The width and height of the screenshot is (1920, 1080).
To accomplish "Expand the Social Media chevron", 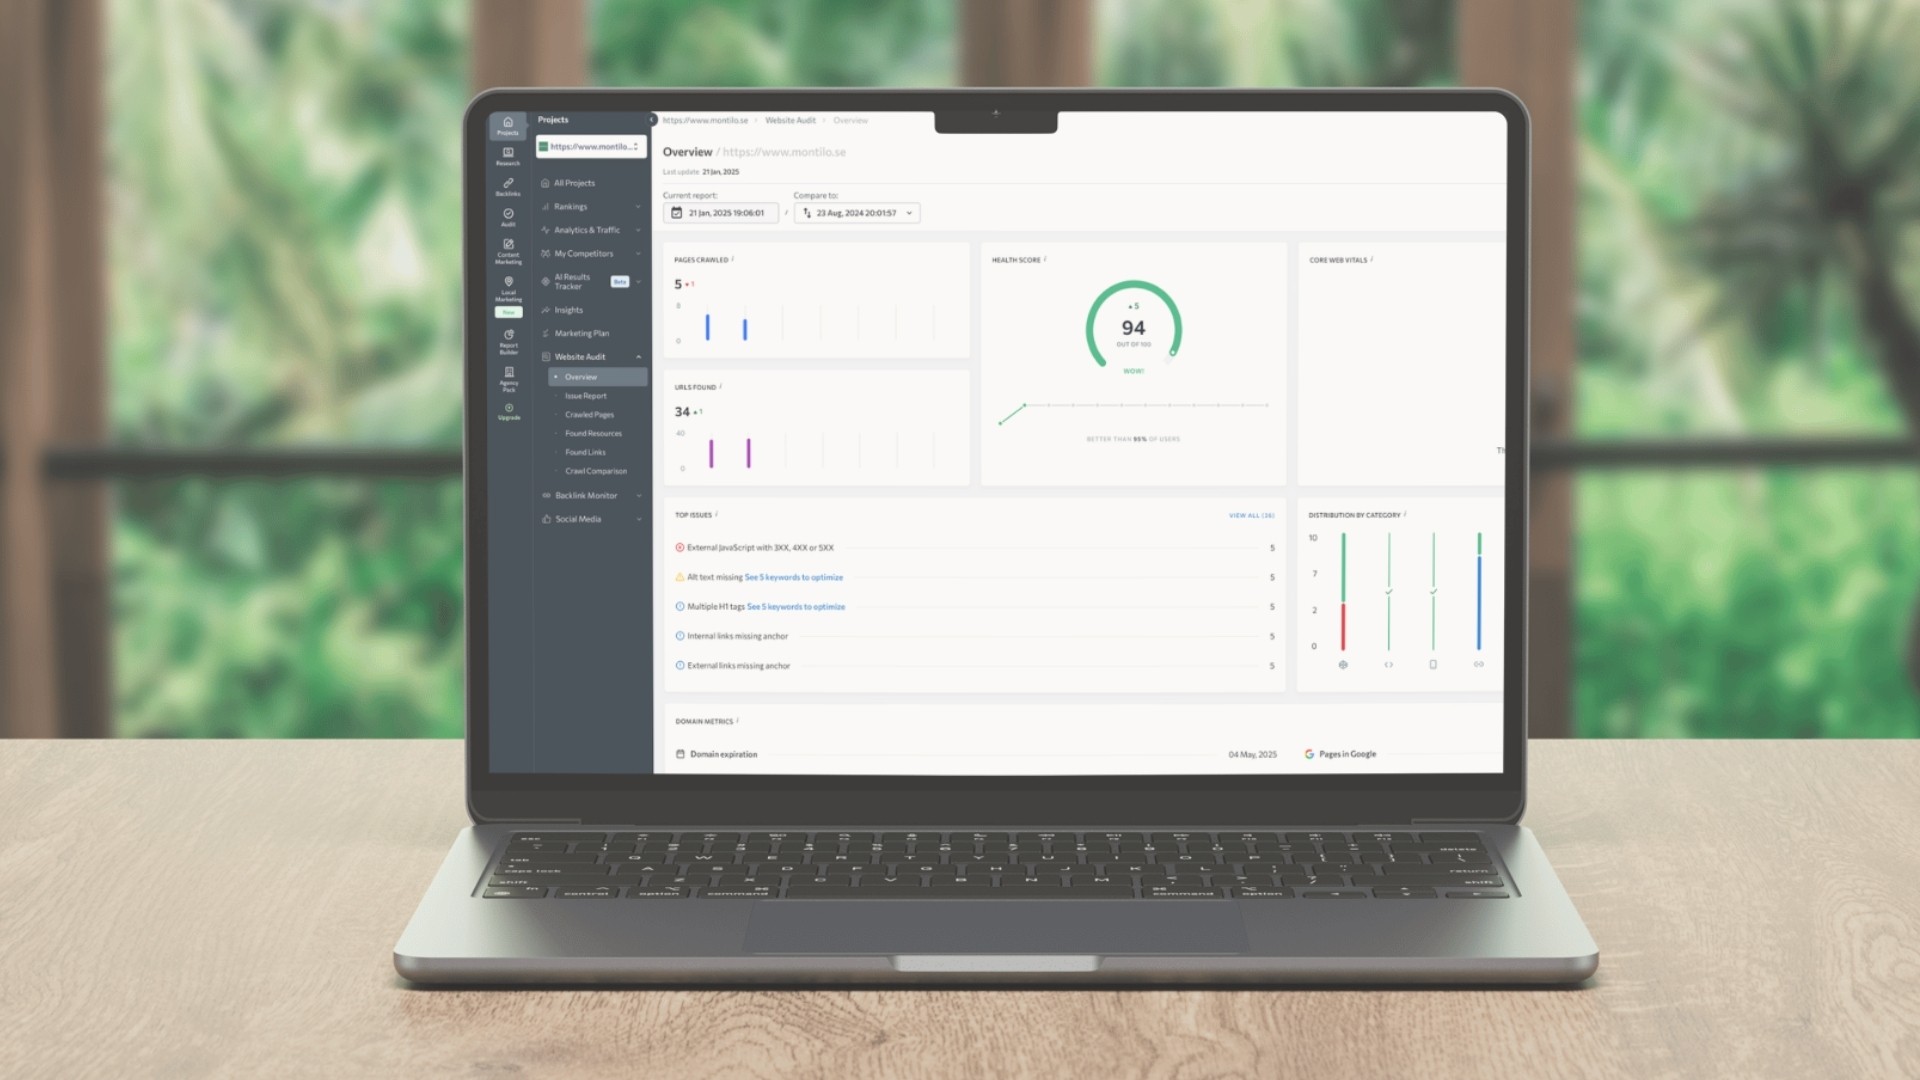I will [x=638, y=519].
